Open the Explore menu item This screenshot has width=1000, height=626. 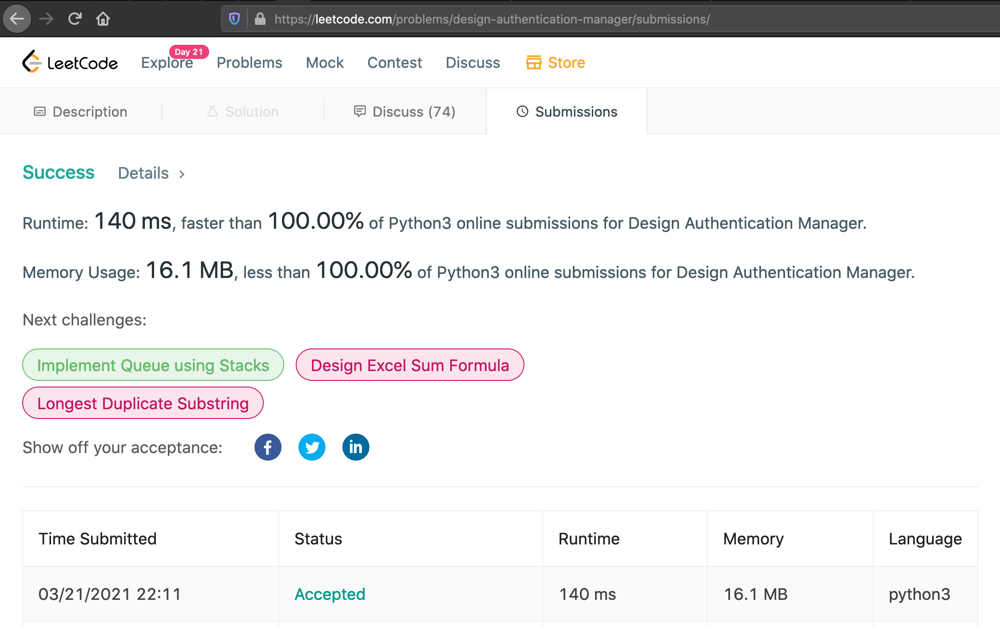point(166,63)
